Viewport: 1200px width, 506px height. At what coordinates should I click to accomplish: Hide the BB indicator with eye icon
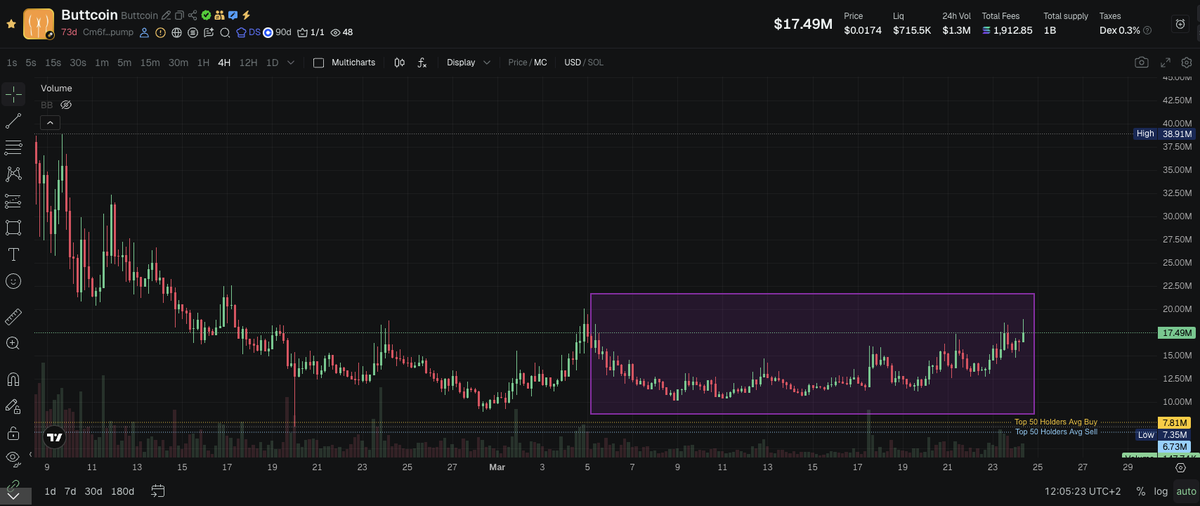(66, 104)
